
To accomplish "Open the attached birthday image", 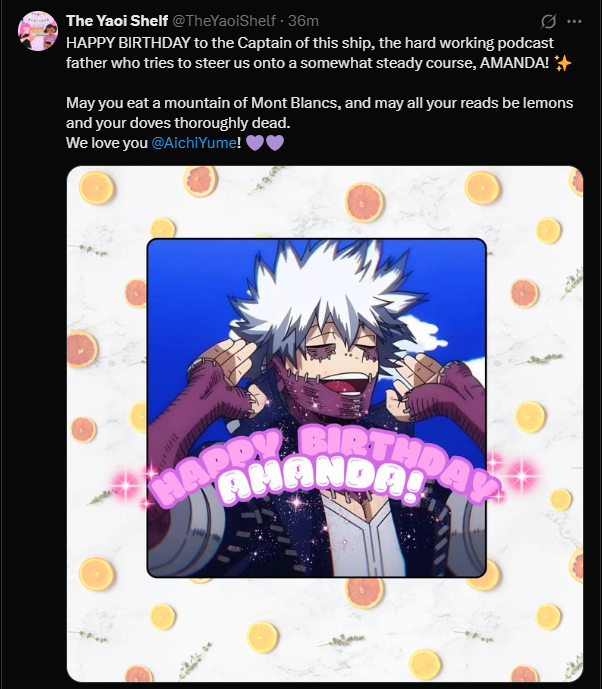I will tap(325, 424).
